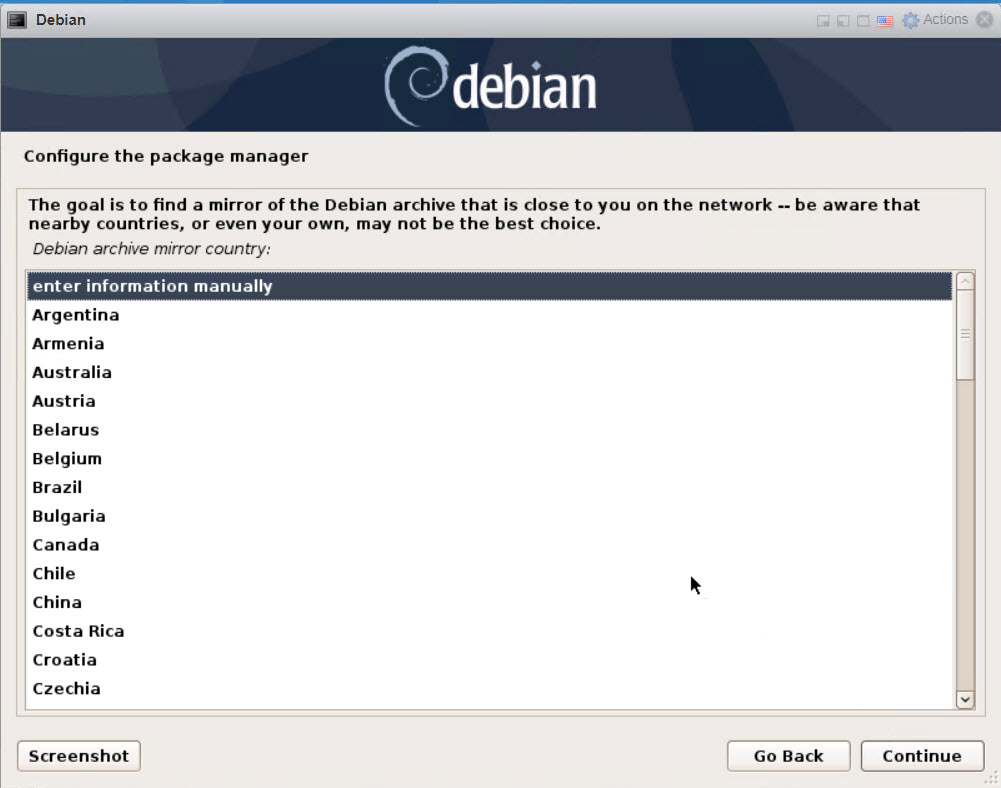The width and height of the screenshot is (1001, 788).
Task: Pick Czechia from the mirror list
Action: (x=490, y=688)
